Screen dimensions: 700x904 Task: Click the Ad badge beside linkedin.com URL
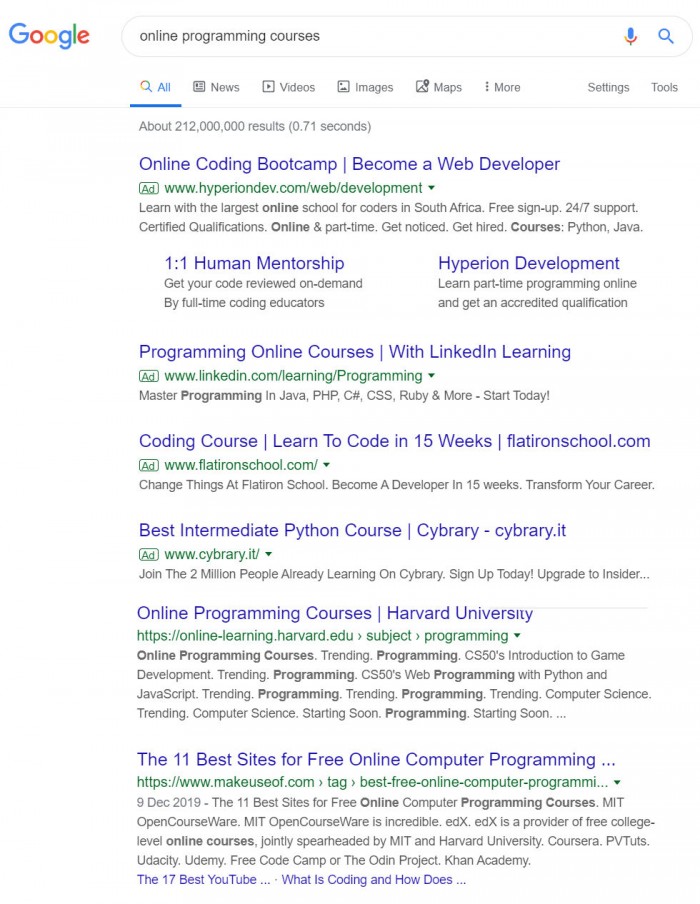[149, 376]
